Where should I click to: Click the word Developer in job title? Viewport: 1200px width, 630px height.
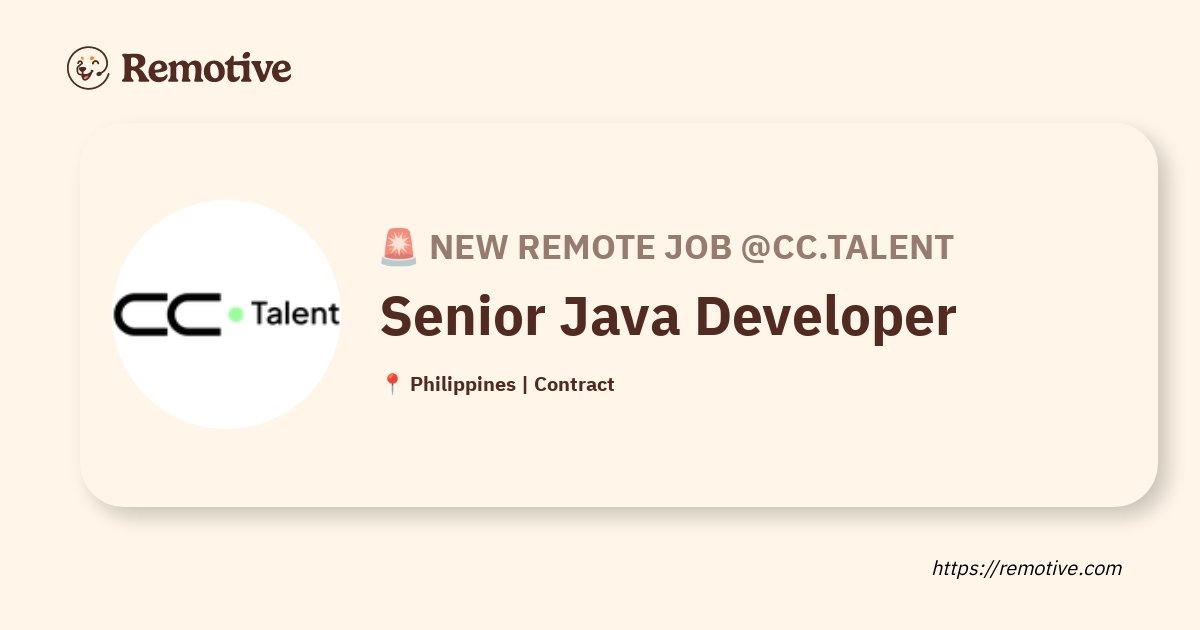(826, 319)
